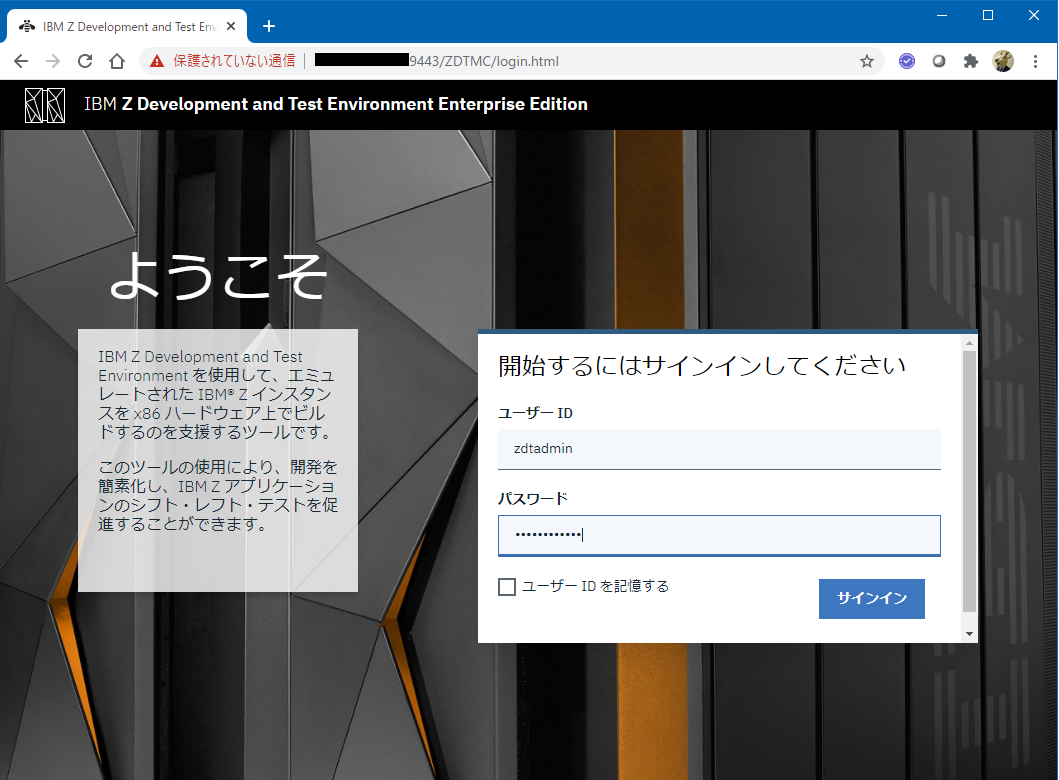Select the IBM Z Development and Test tab
Viewport: 1059px width, 780px height.
127,26
